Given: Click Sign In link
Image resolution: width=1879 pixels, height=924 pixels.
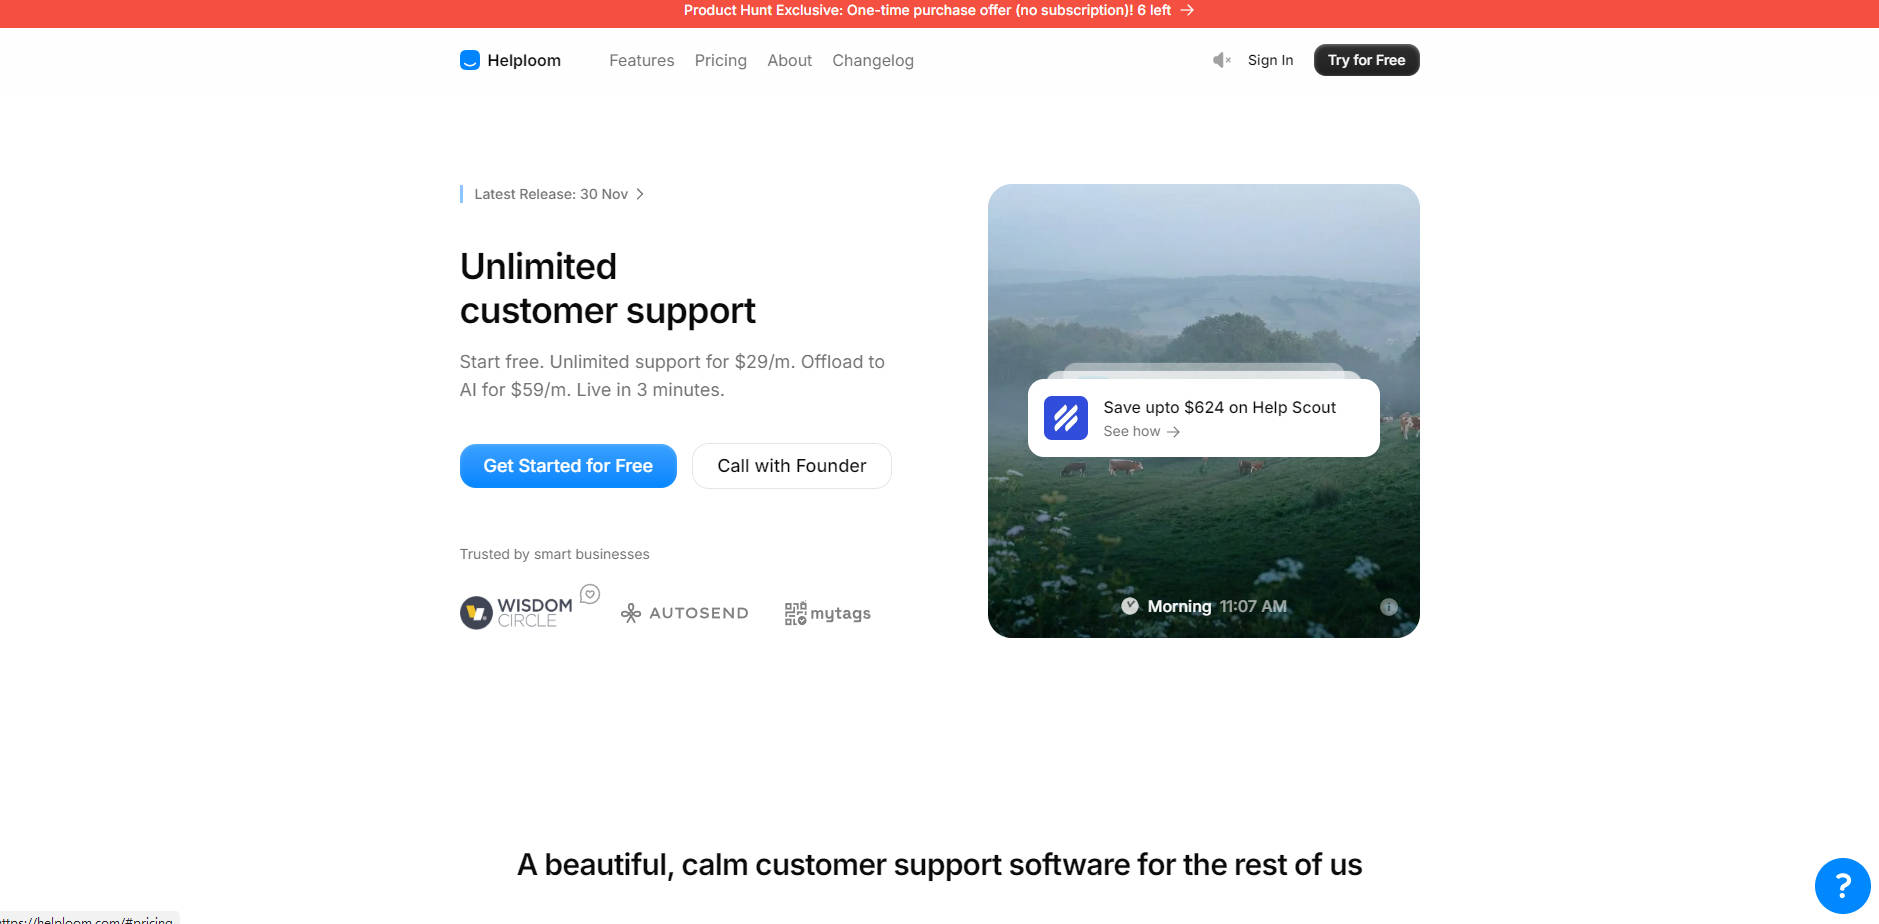Looking at the screenshot, I should pyautogui.click(x=1270, y=60).
